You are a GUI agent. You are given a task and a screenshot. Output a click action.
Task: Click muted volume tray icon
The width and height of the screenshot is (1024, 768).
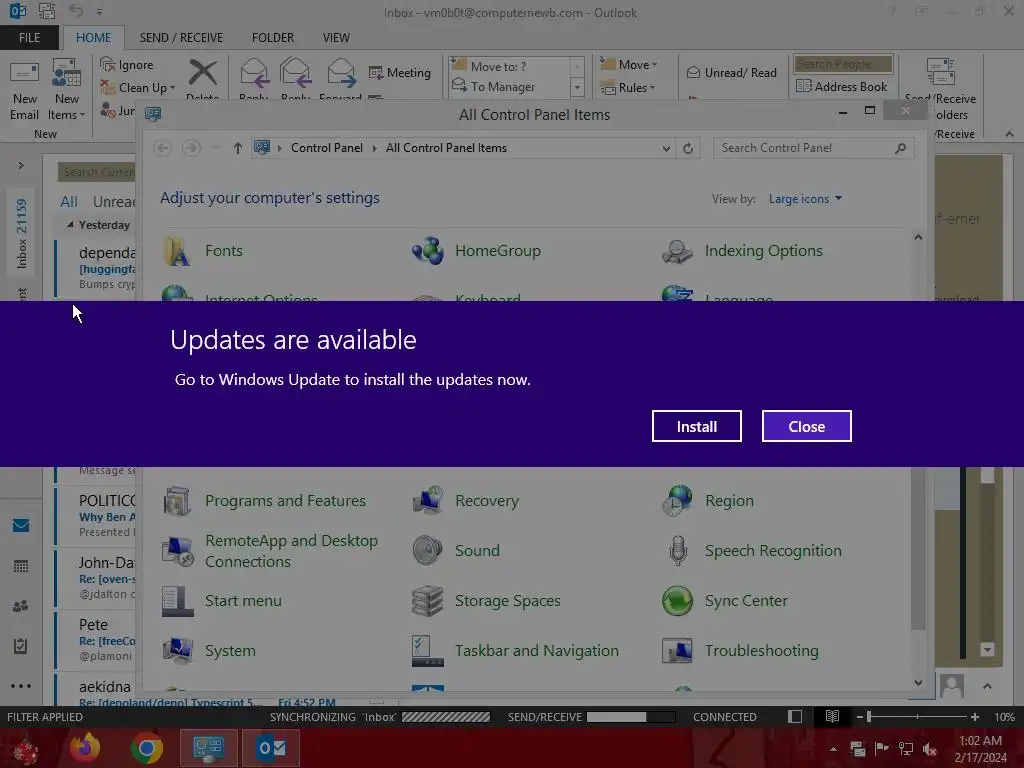[x=930, y=749]
